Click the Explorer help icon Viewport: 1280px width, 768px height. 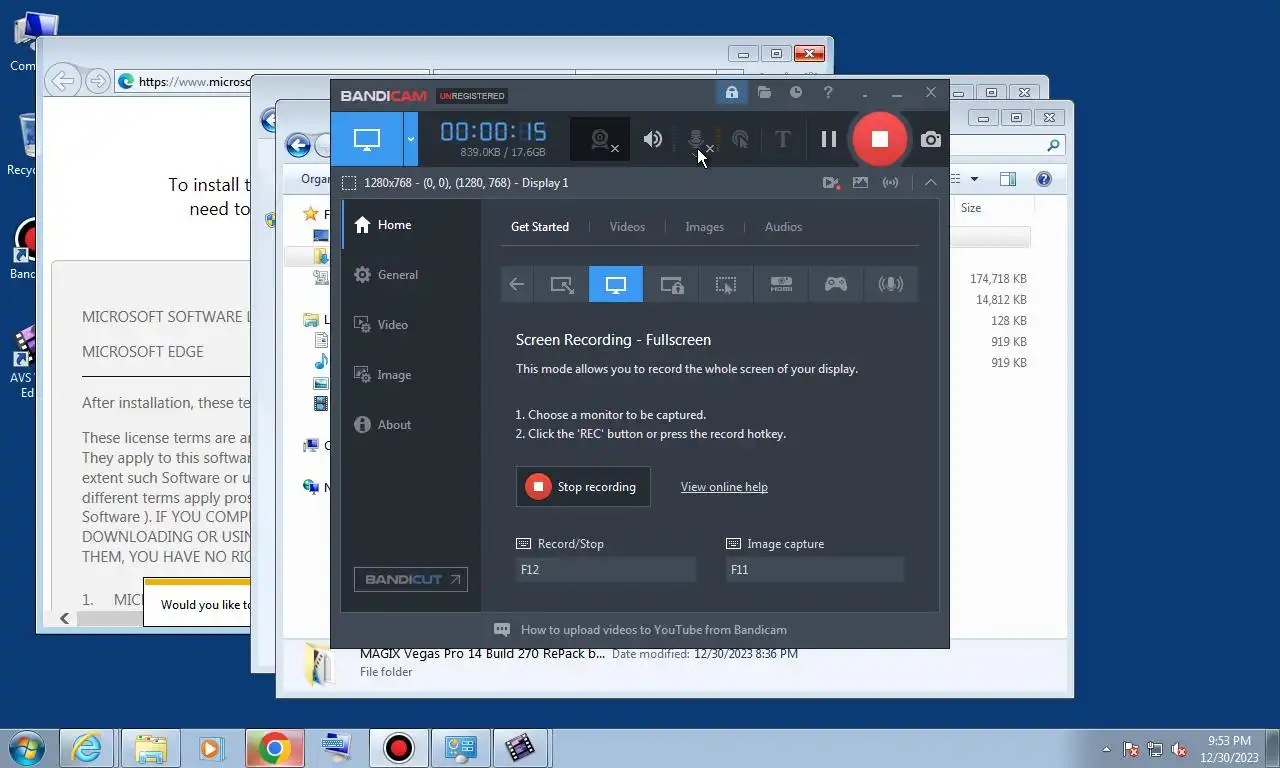tap(1043, 179)
